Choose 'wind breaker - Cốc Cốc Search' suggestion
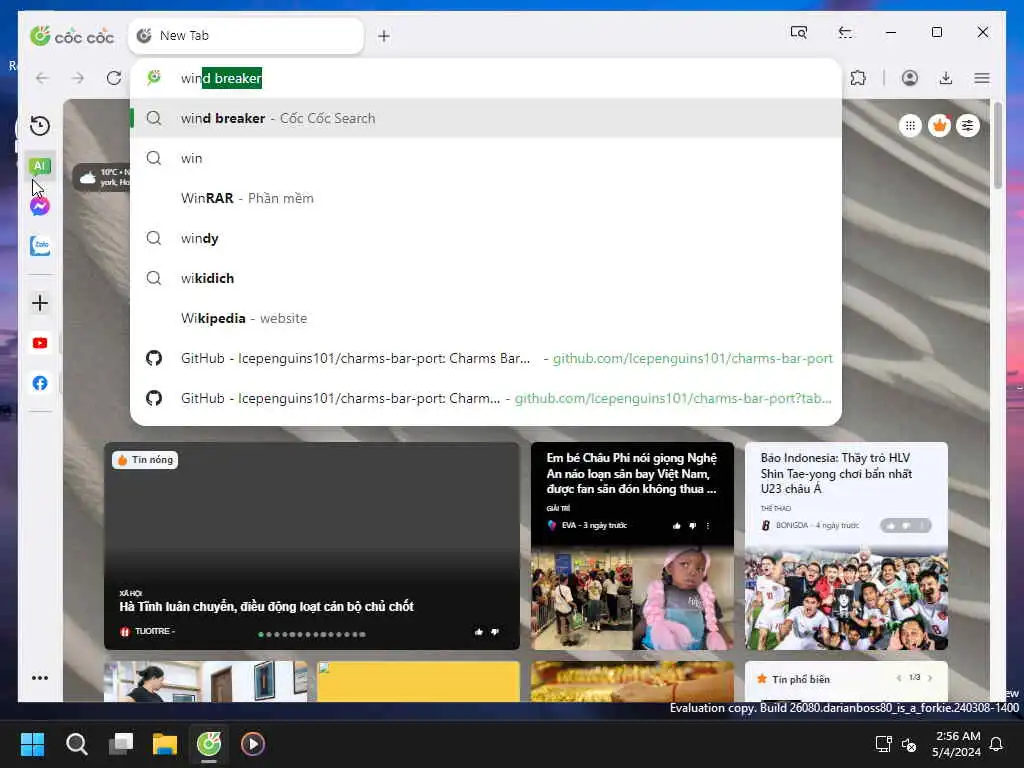The width and height of the screenshot is (1024, 768). [486, 118]
